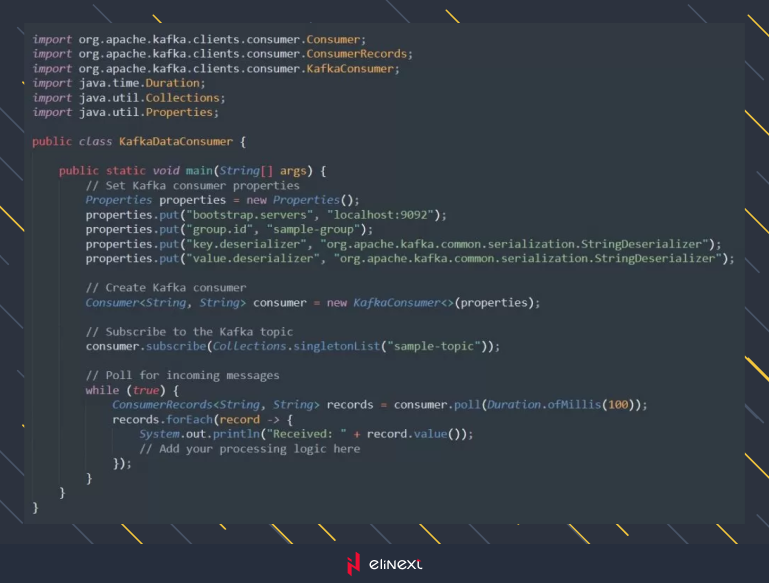Viewport: 769px width, 583px height.
Task: Click the forEach method on records
Action: [187, 419]
